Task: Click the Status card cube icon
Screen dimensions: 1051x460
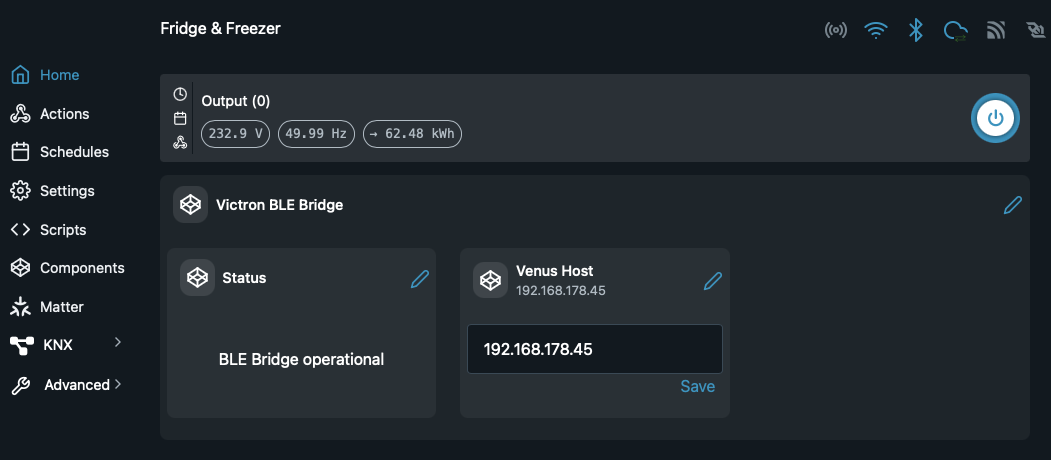Action: coord(198,278)
